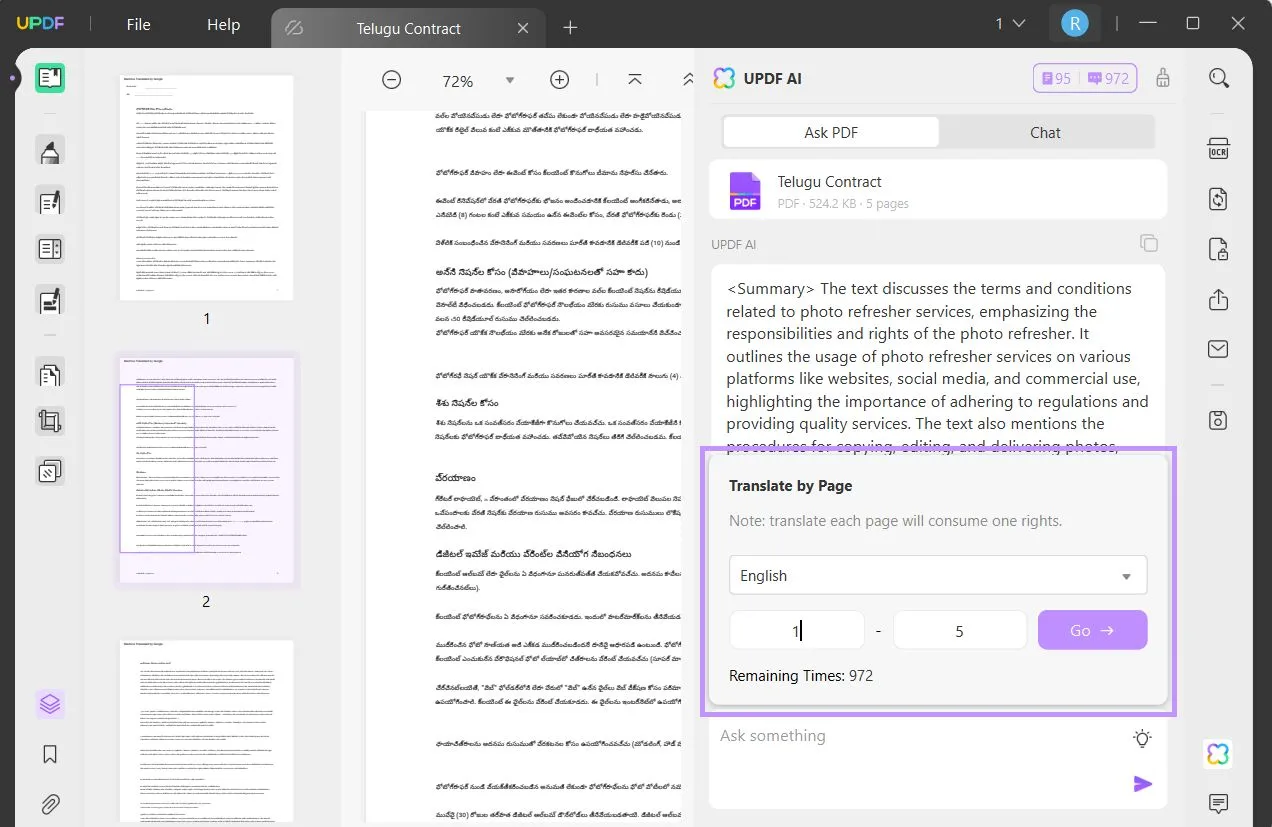
Task: Open the Crop Pages tool
Action: pyautogui.click(x=50, y=422)
